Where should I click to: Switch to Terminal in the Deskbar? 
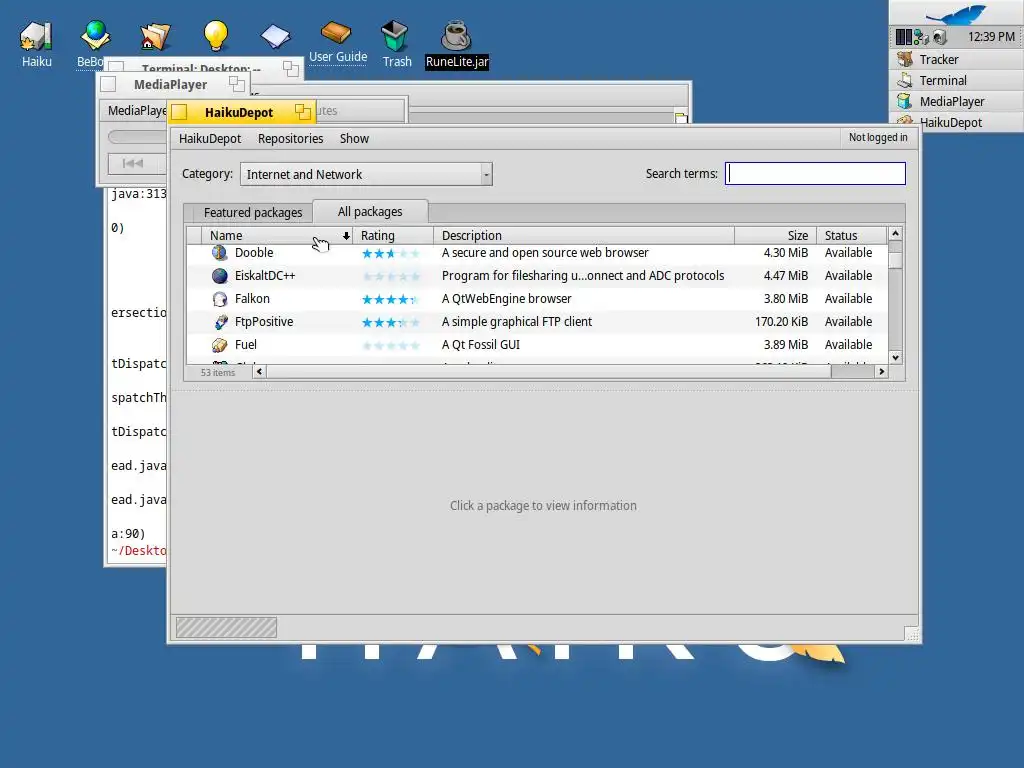956,80
